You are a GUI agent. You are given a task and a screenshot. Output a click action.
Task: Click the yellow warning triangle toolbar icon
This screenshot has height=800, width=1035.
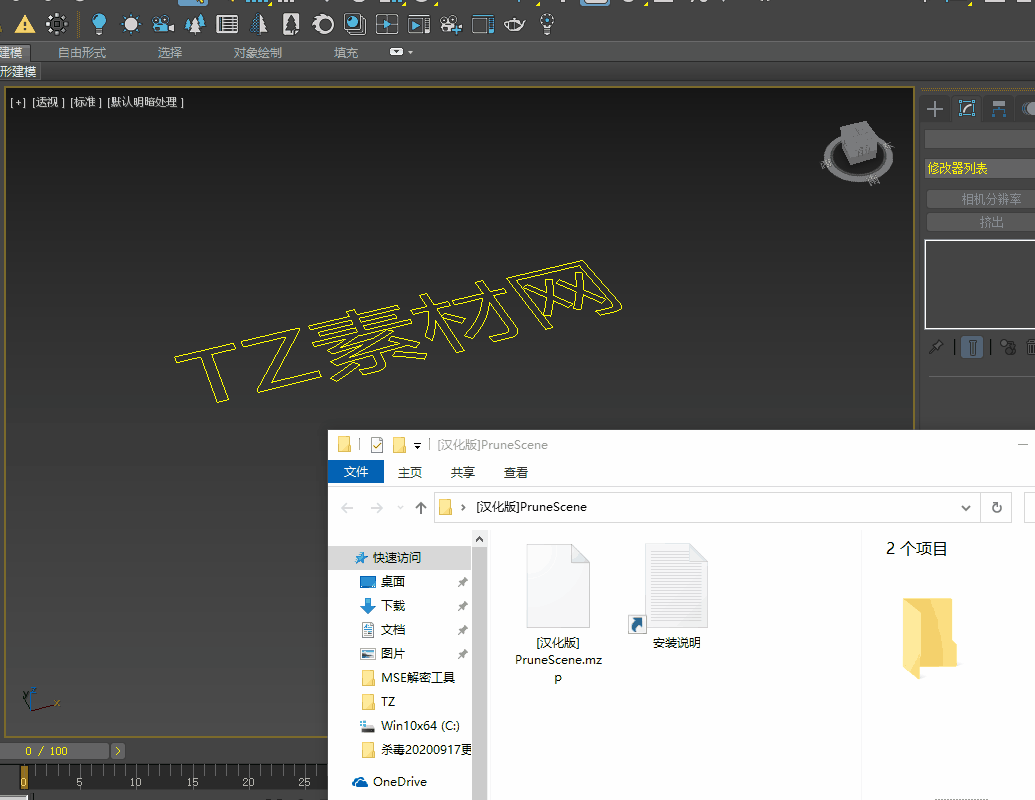24,24
